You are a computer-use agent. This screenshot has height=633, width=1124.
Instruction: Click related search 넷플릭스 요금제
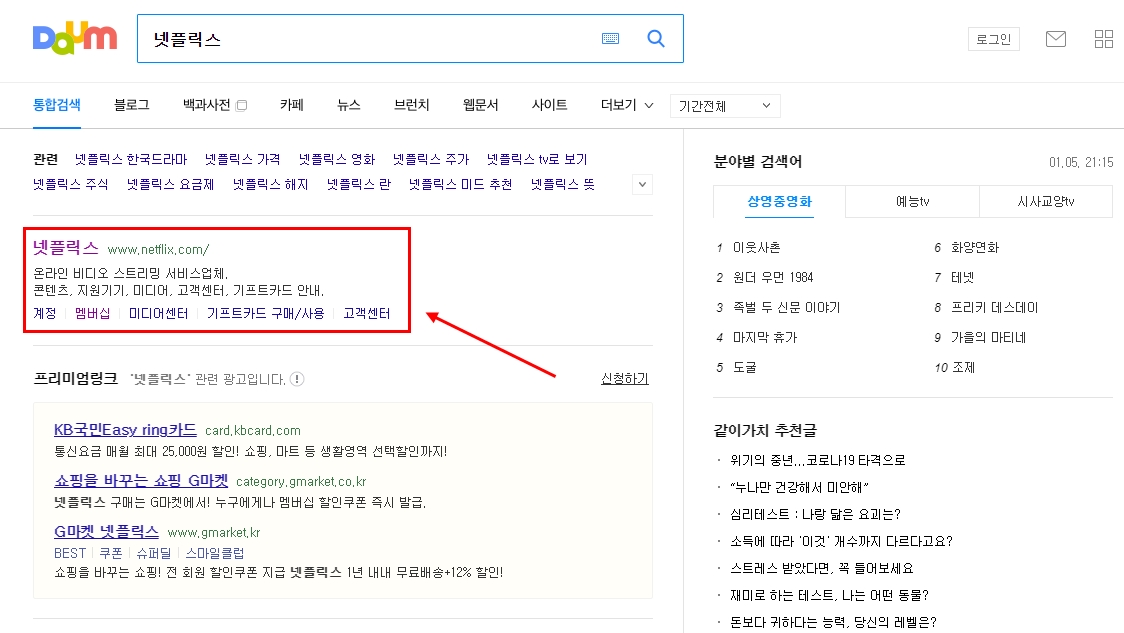coord(171,184)
